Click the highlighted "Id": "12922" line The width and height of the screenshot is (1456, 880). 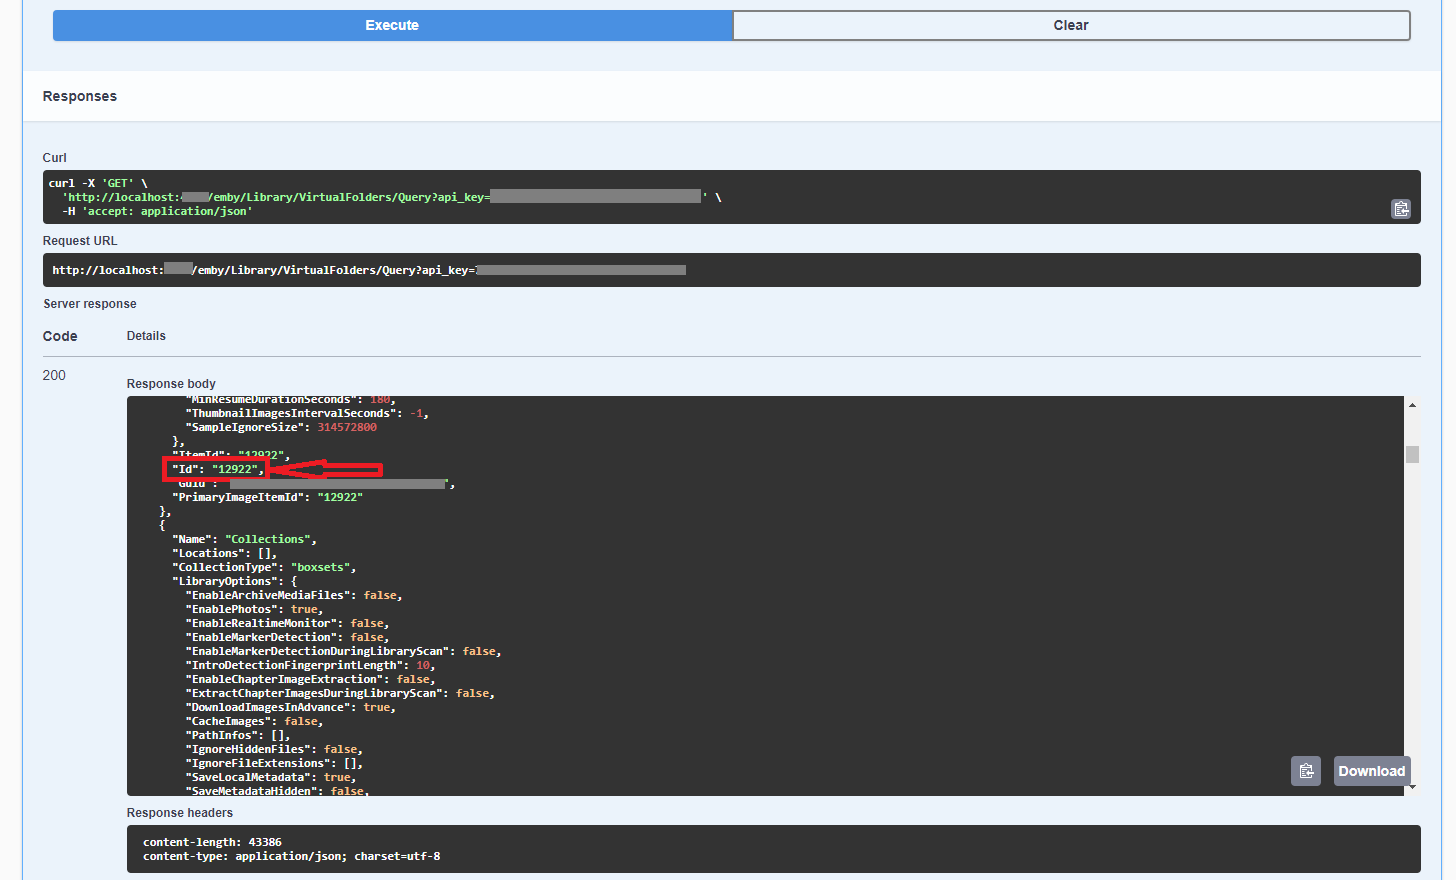[x=217, y=469]
